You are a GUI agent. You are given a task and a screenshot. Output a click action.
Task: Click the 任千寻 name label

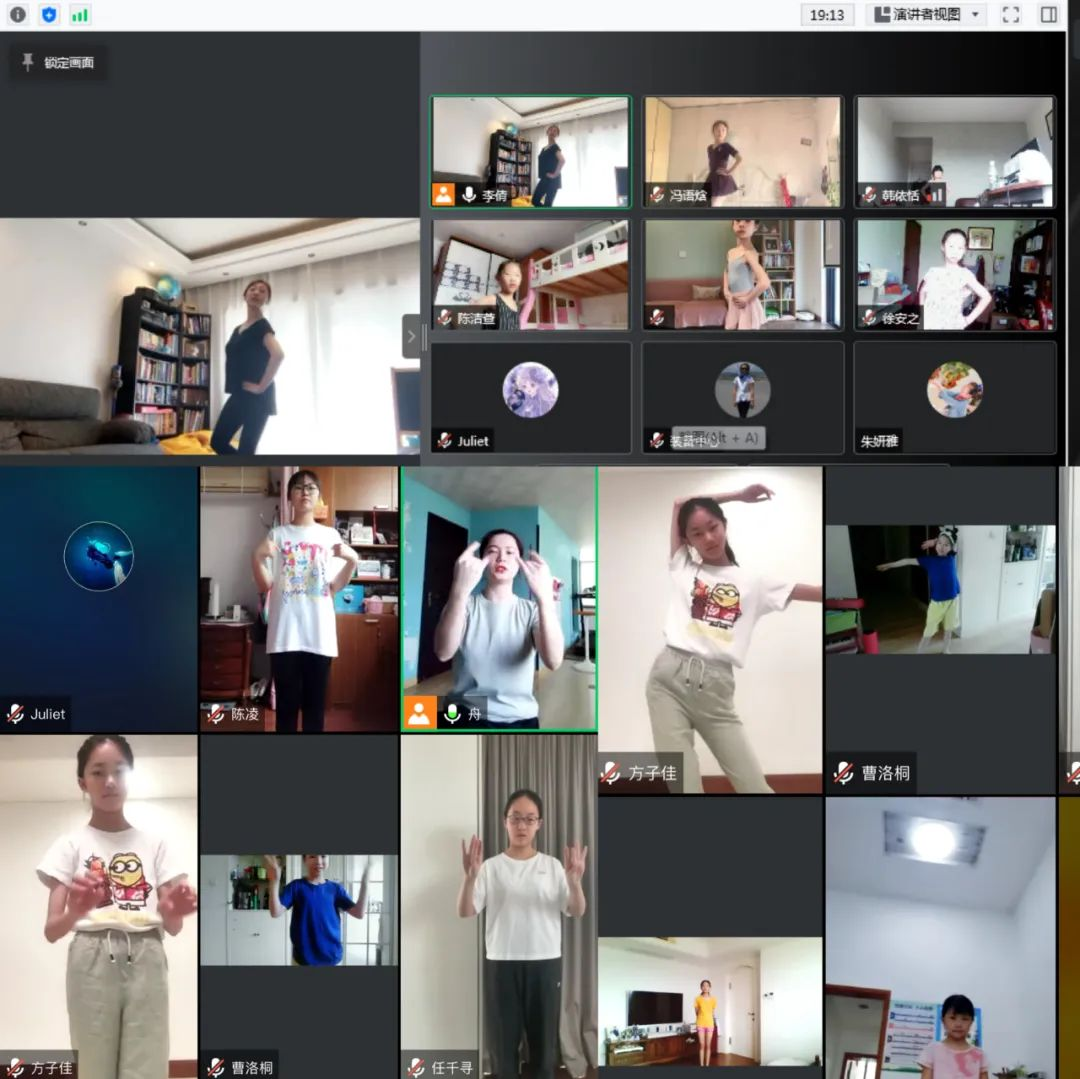point(452,1068)
